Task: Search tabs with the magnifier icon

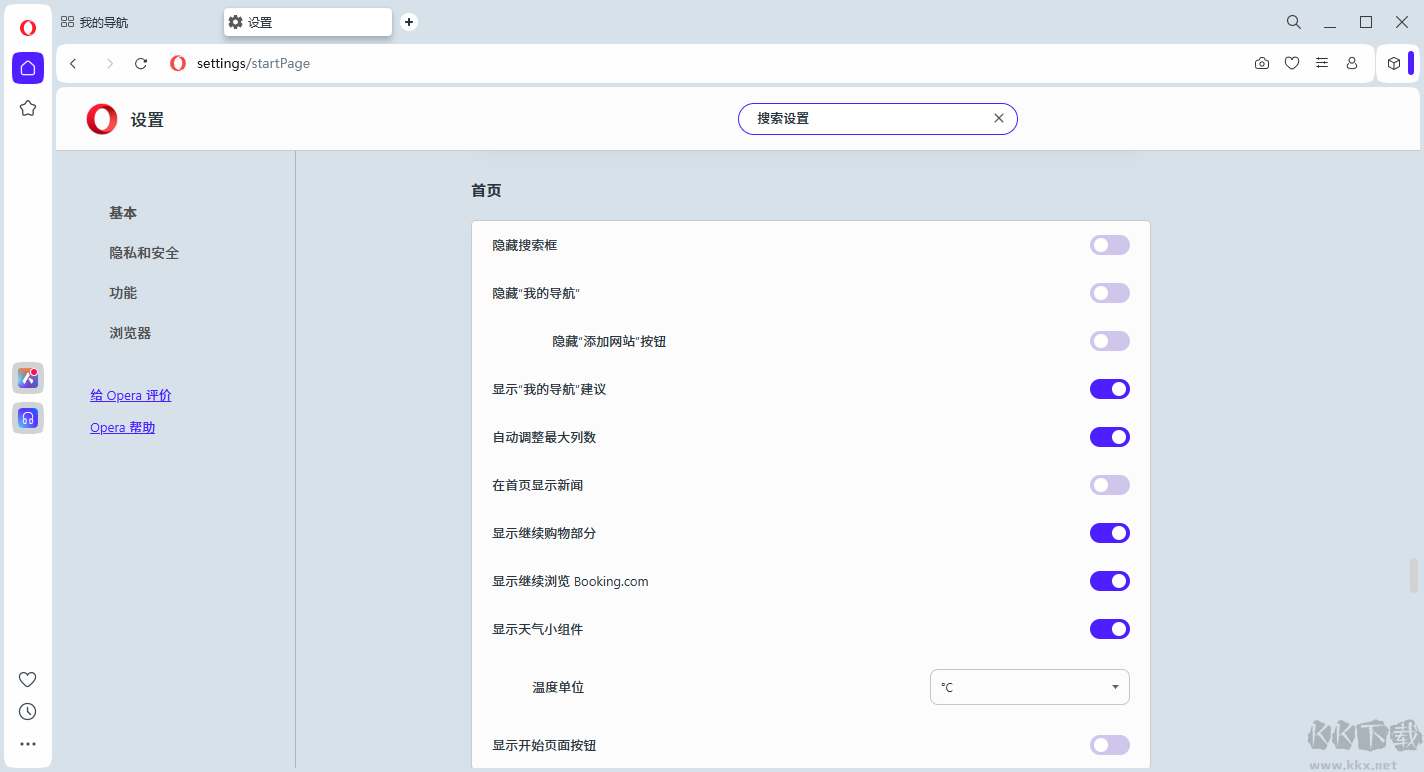Action: pos(1294,22)
